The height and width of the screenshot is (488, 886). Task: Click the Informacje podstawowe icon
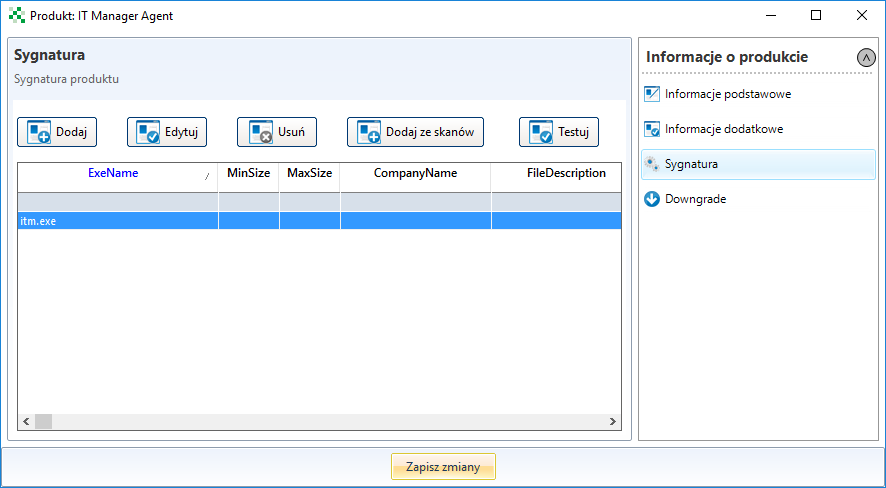coord(652,94)
